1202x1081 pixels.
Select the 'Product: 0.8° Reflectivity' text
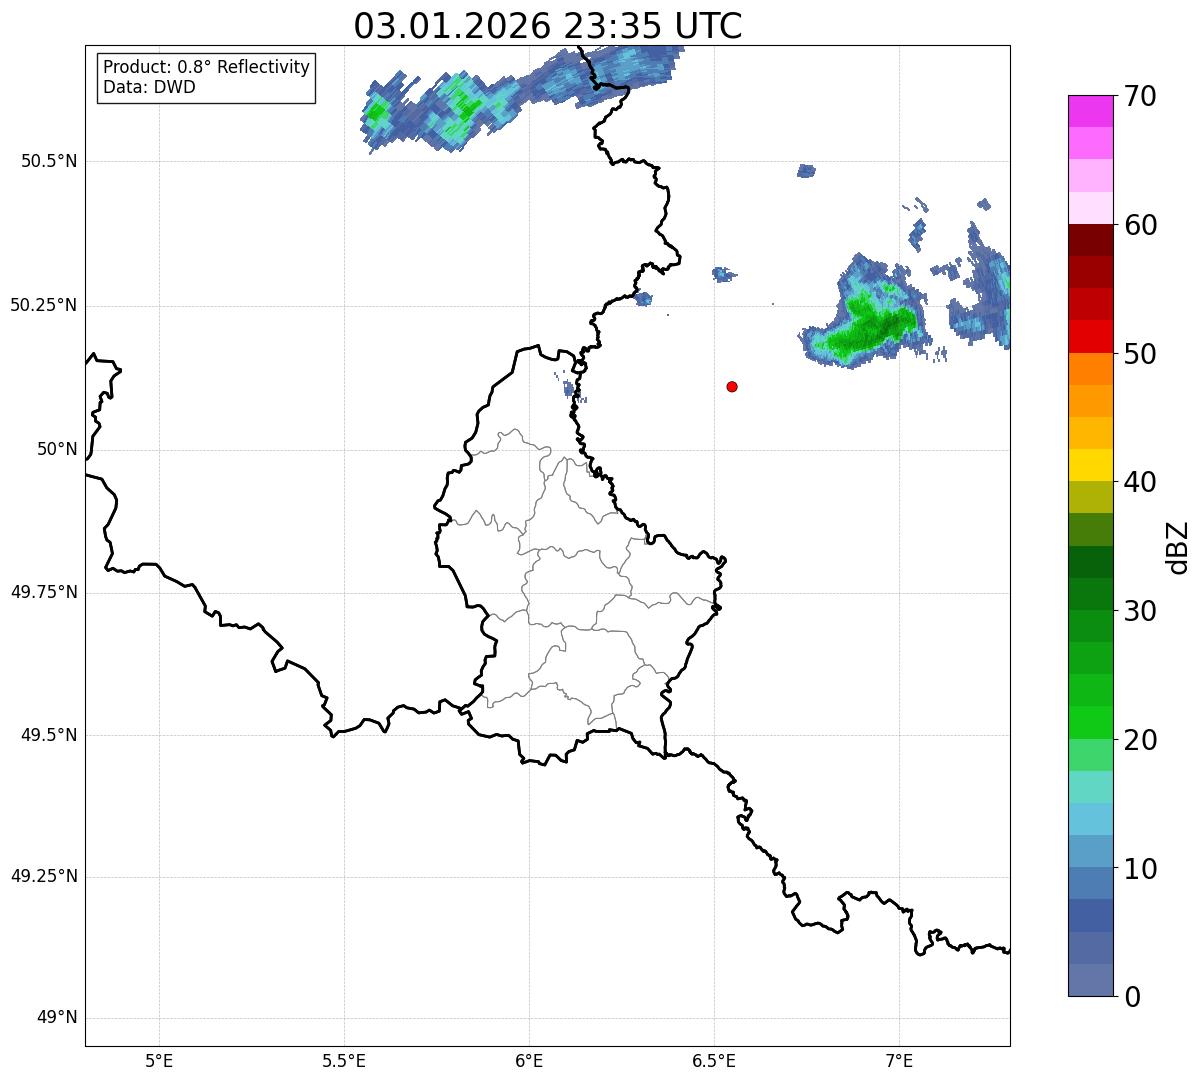click(207, 67)
